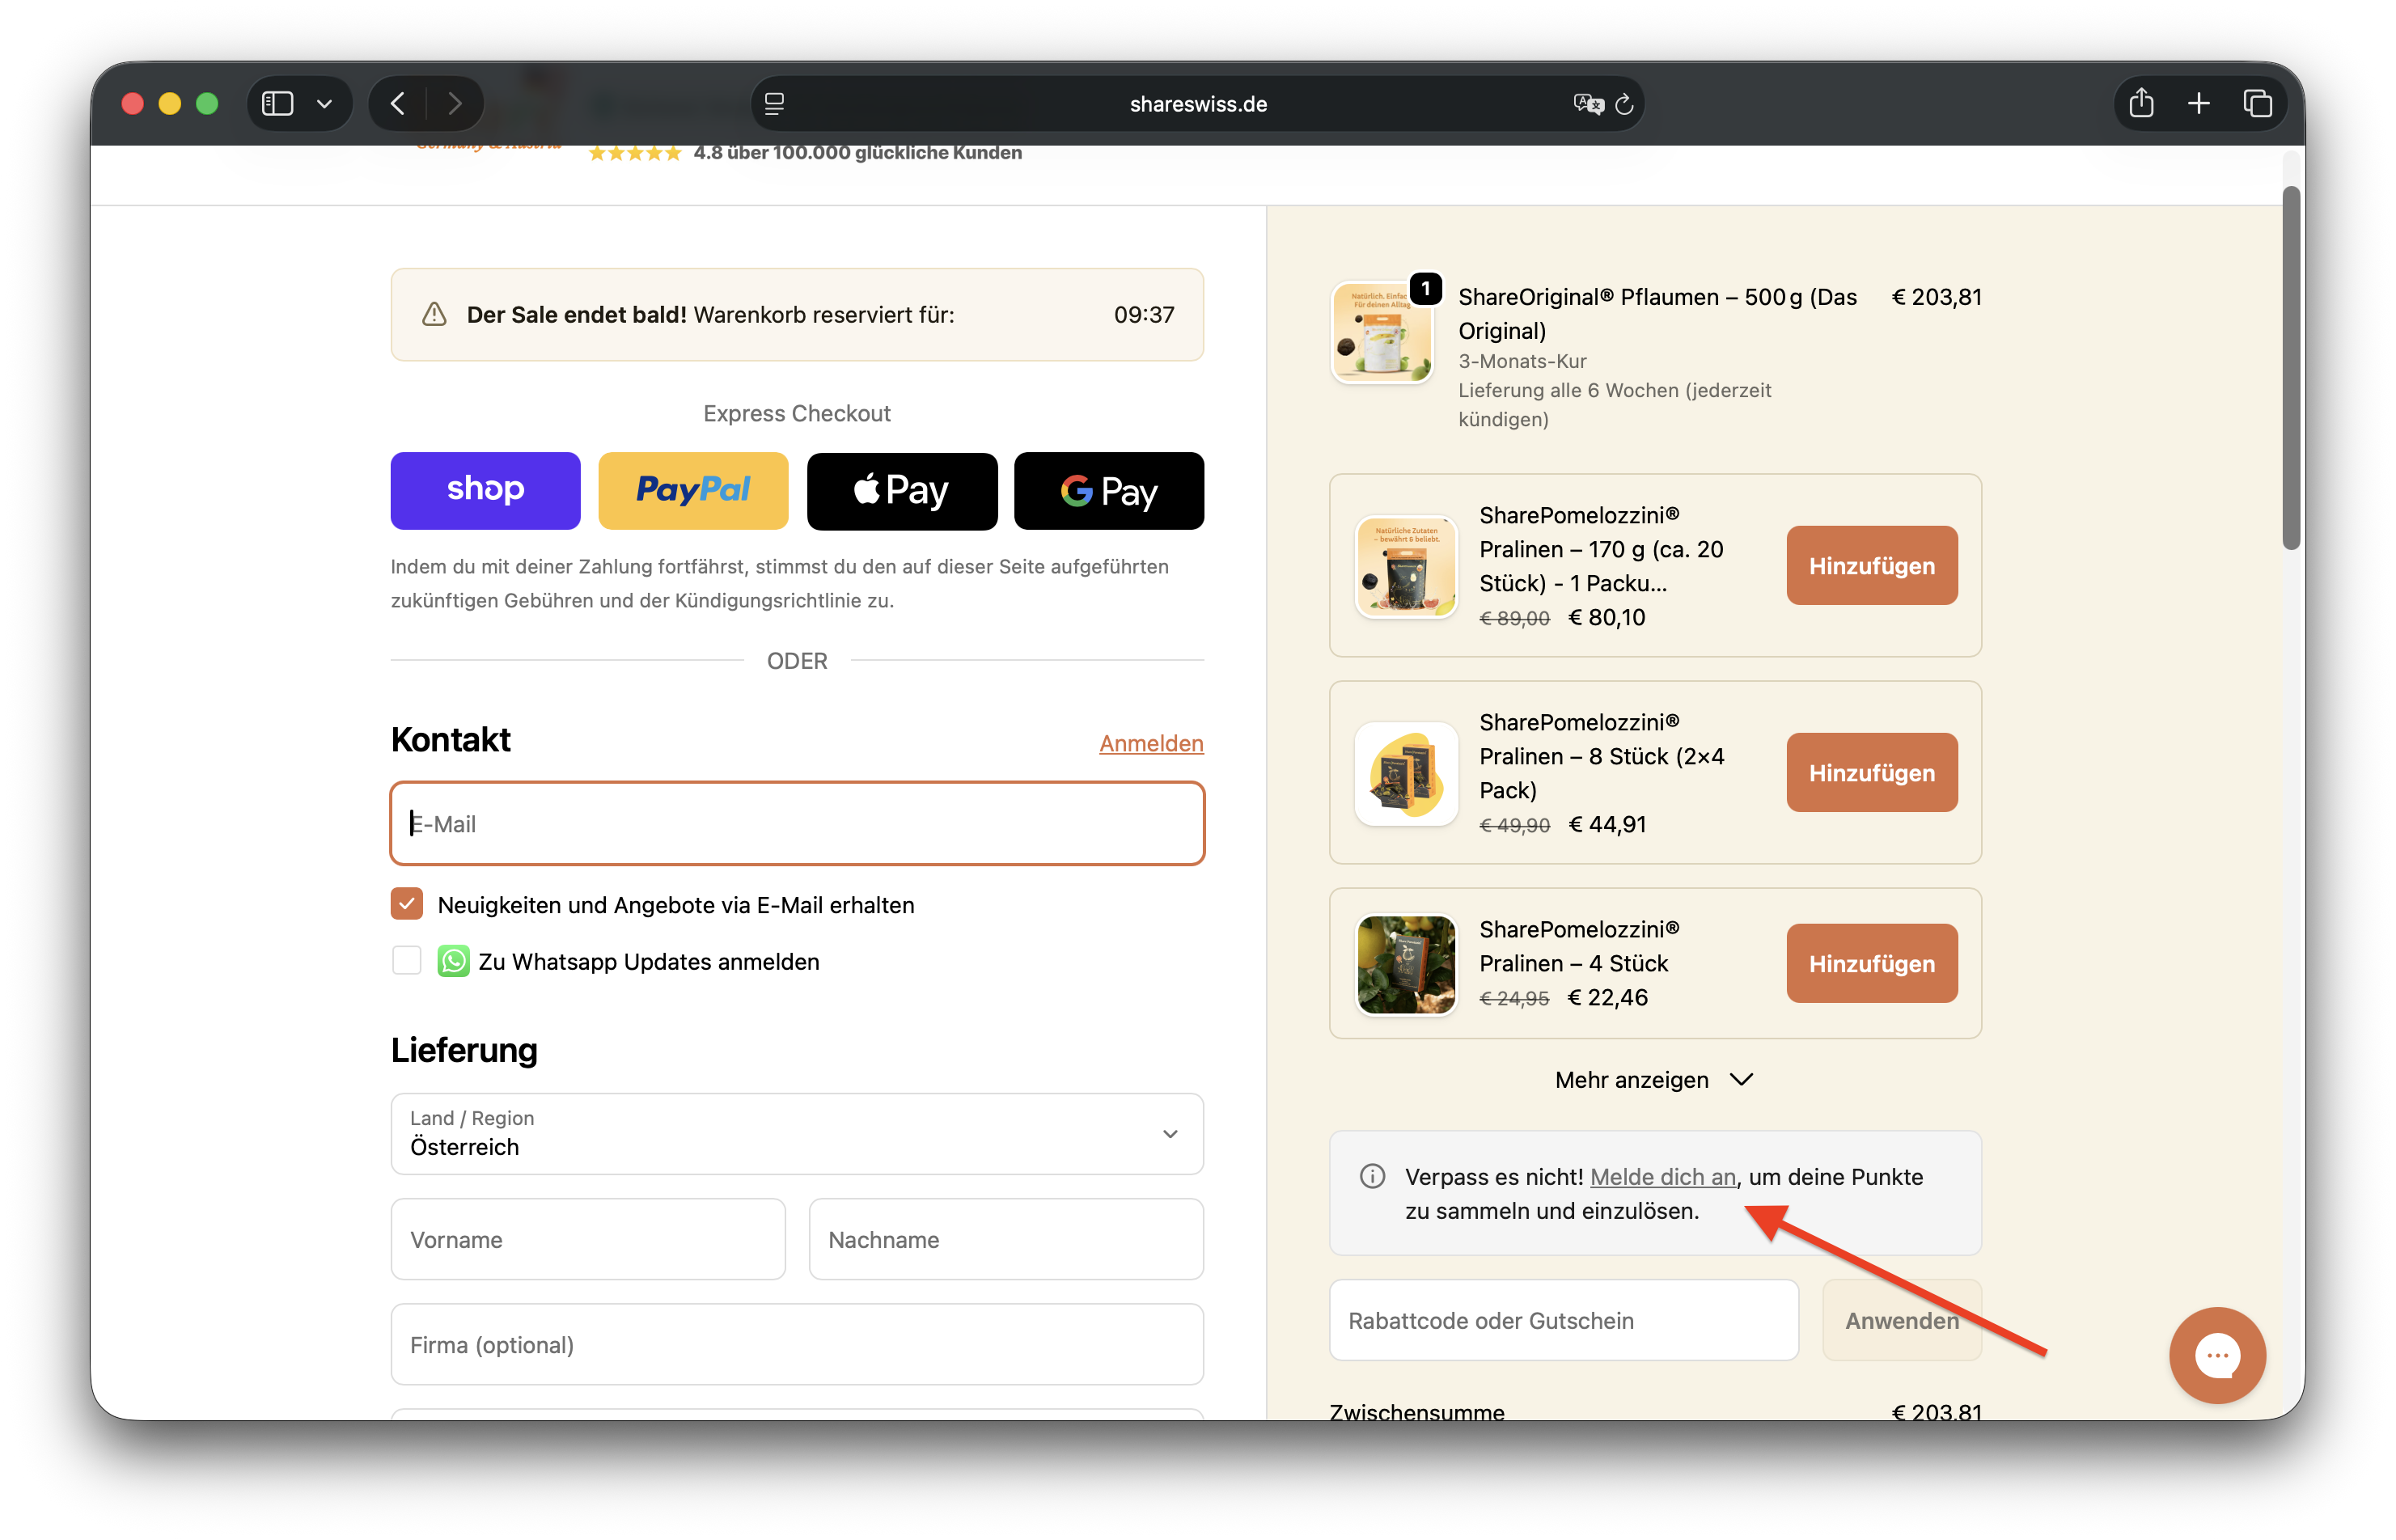This screenshot has width=2396, height=1540.
Task: Go back with the browser back arrow
Action: click(398, 104)
